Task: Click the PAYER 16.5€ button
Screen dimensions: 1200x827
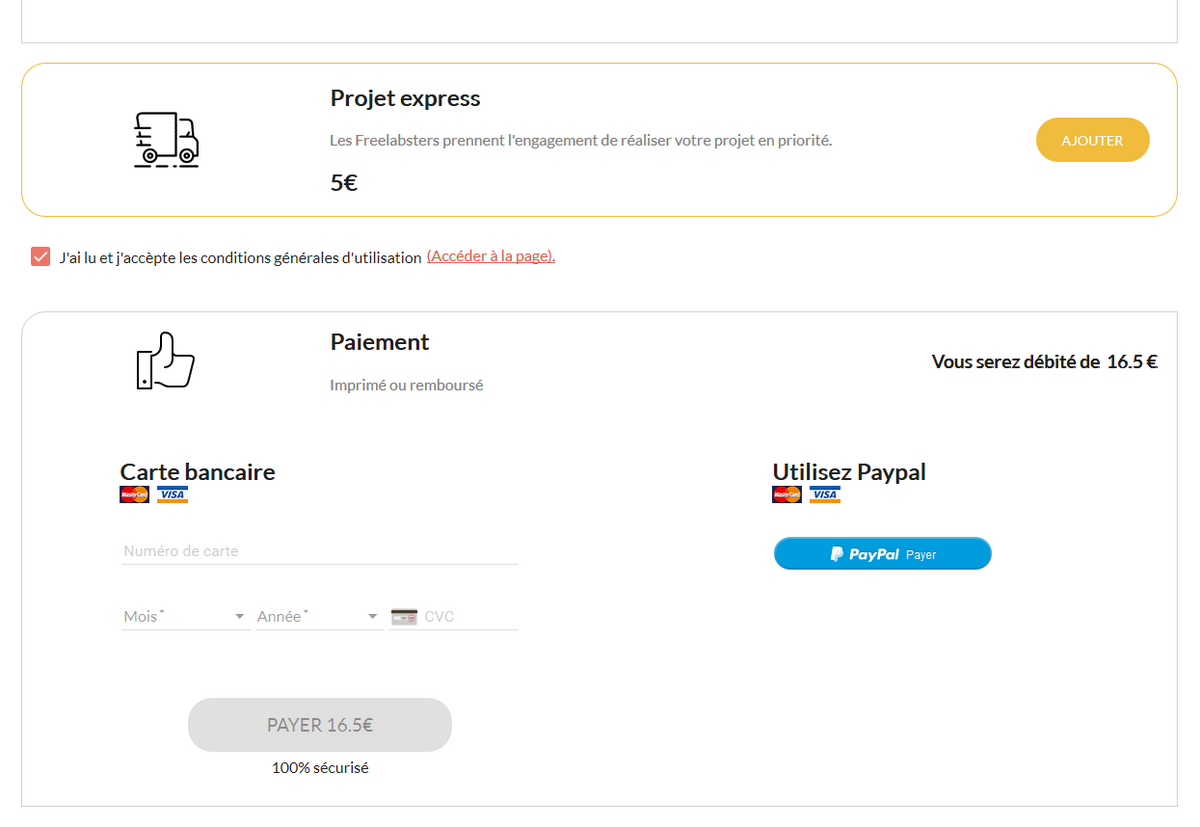Action: click(320, 725)
